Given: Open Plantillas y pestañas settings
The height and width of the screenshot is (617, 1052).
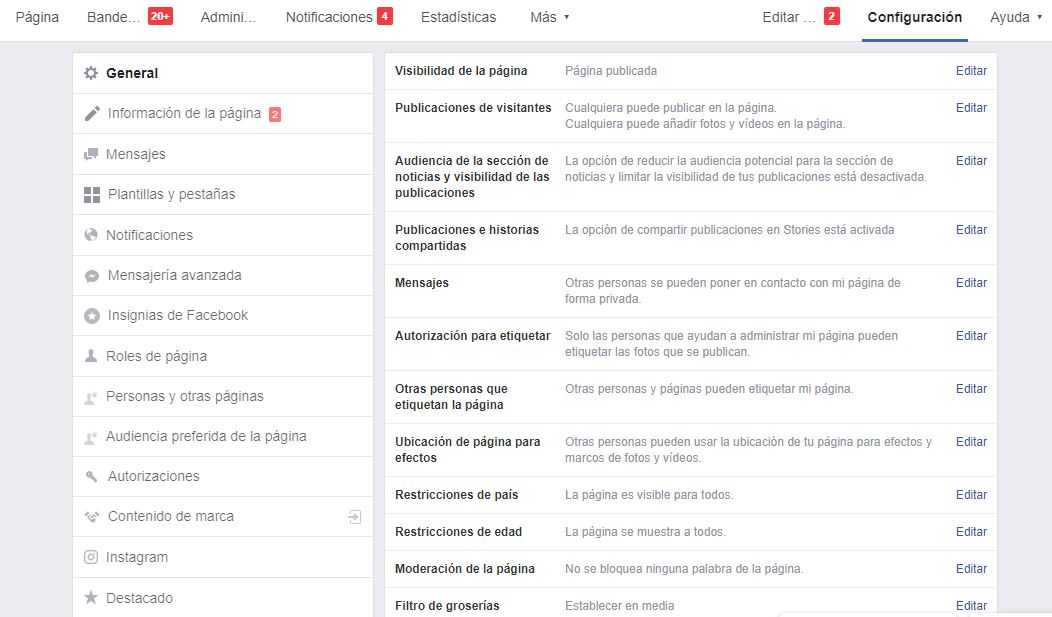Looking at the screenshot, I should pyautogui.click(x=223, y=194).
